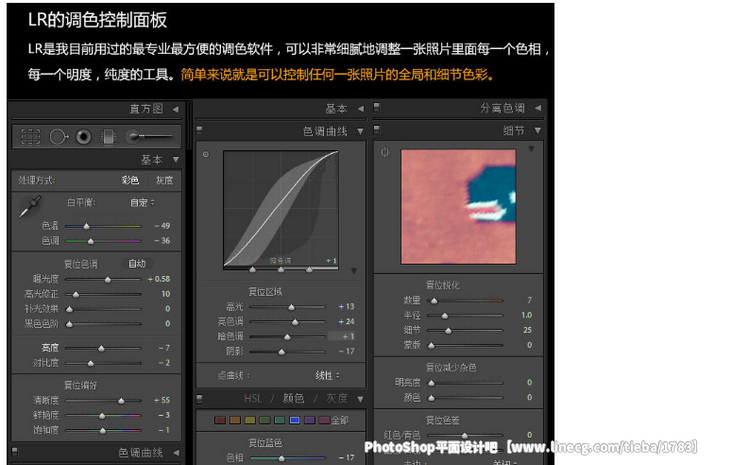Switch to the 灰度 tab in HSL panel
This screenshot has width=750, height=465.
point(337,399)
